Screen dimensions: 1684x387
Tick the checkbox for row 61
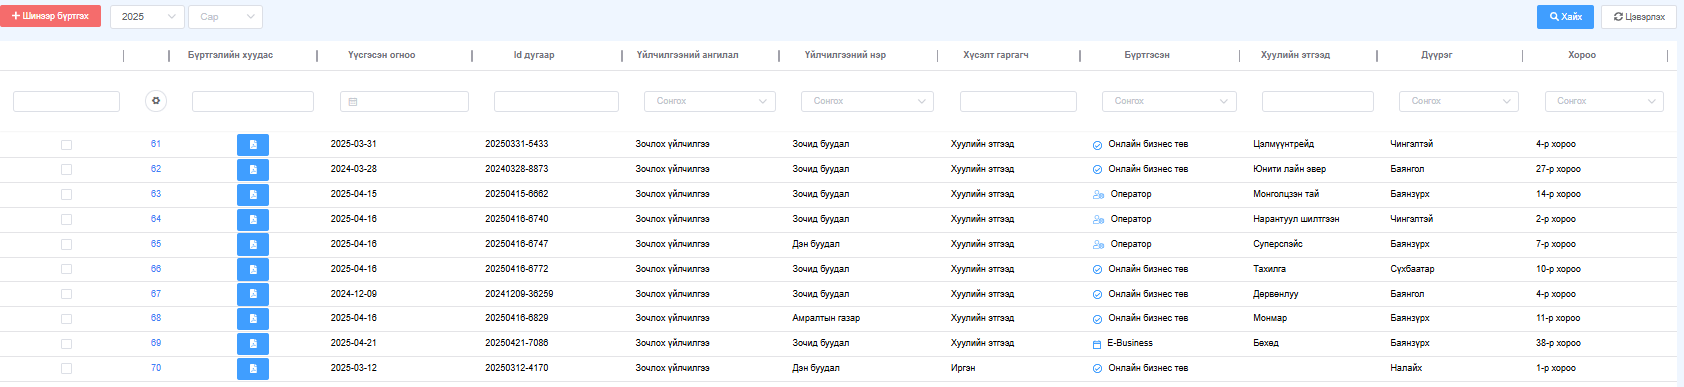coord(66,145)
